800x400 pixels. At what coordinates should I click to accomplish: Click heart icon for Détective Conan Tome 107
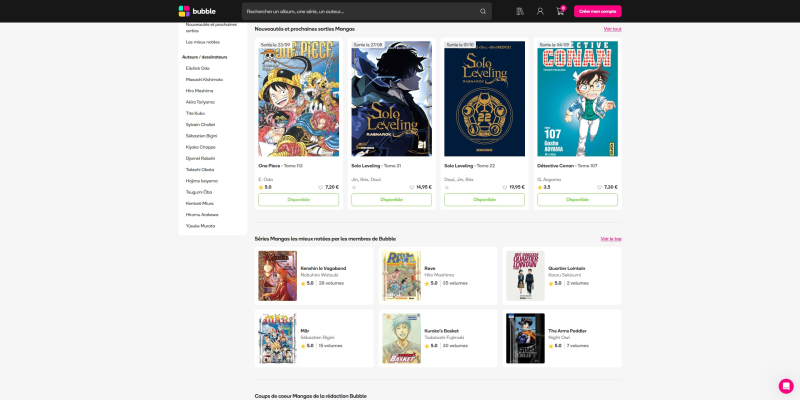tap(599, 187)
